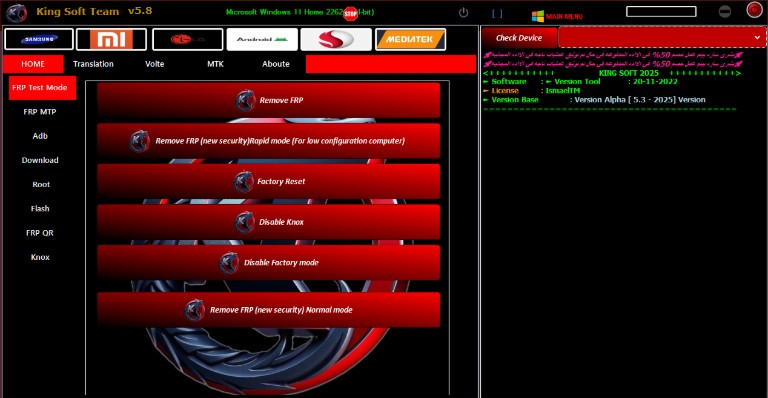The width and height of the screenshot is (768, 398).
Task: Switch to the Translation tab
Action: pos(93,64)
